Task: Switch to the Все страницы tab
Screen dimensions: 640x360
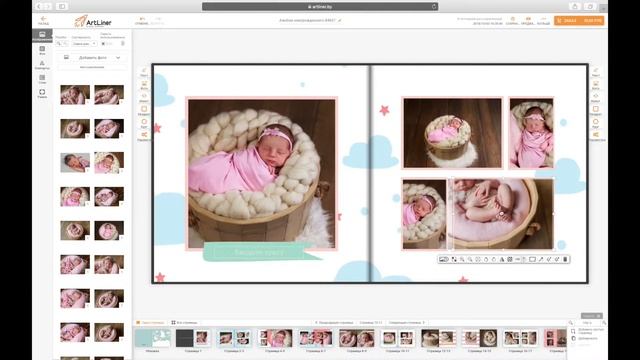Action: click(x=184, y=322)
